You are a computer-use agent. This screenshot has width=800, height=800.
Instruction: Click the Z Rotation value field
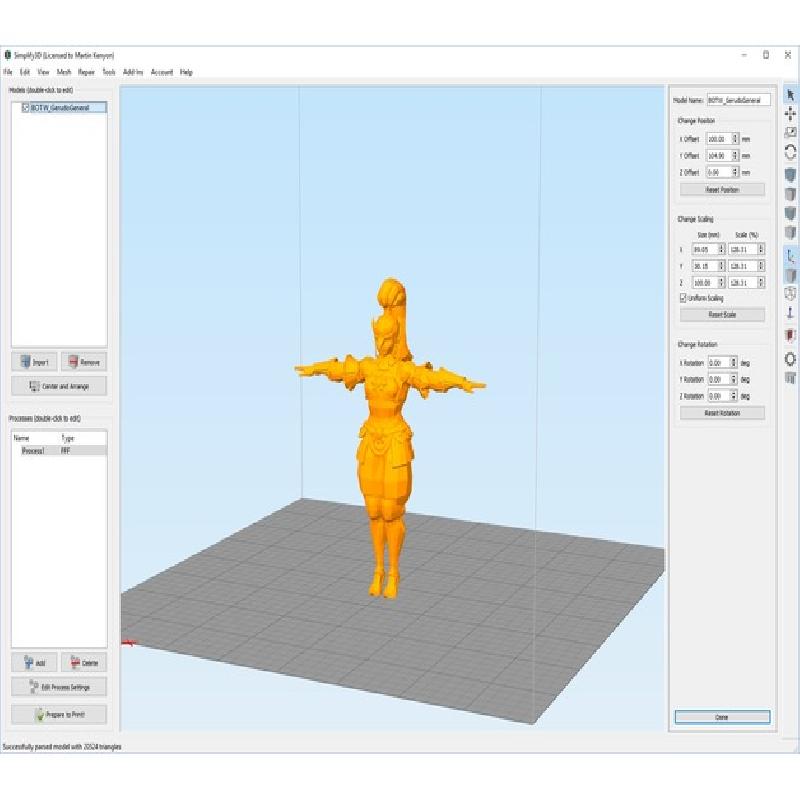[719, 396]
